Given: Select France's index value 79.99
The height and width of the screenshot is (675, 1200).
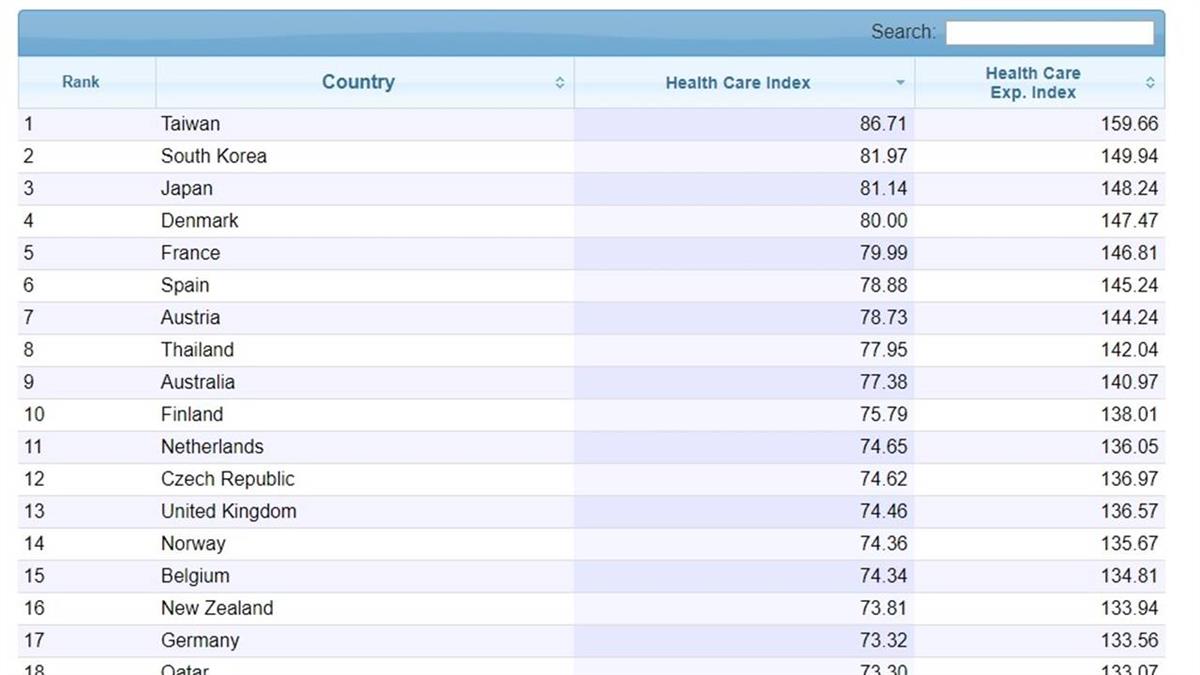Looking at the screenshot, I should pyautogui.click(x=883, y=253).
